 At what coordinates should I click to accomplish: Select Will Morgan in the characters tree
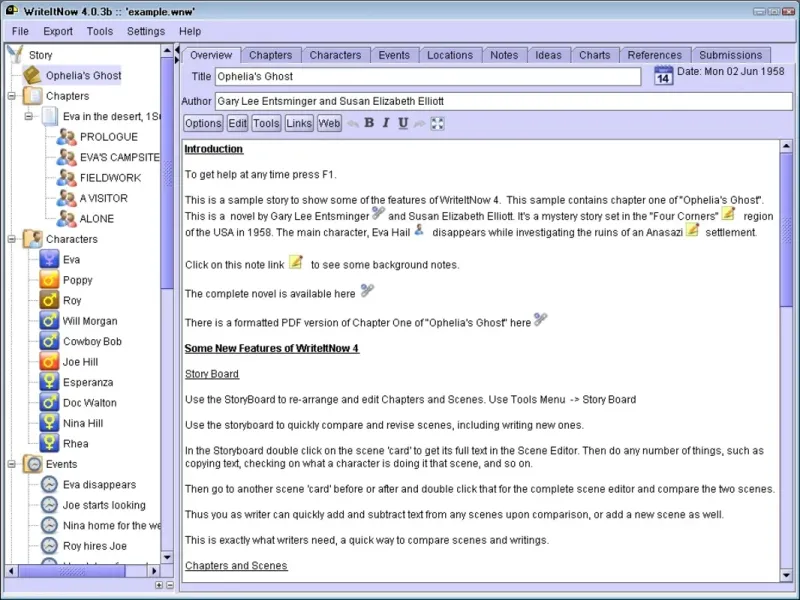coord(90,321)
